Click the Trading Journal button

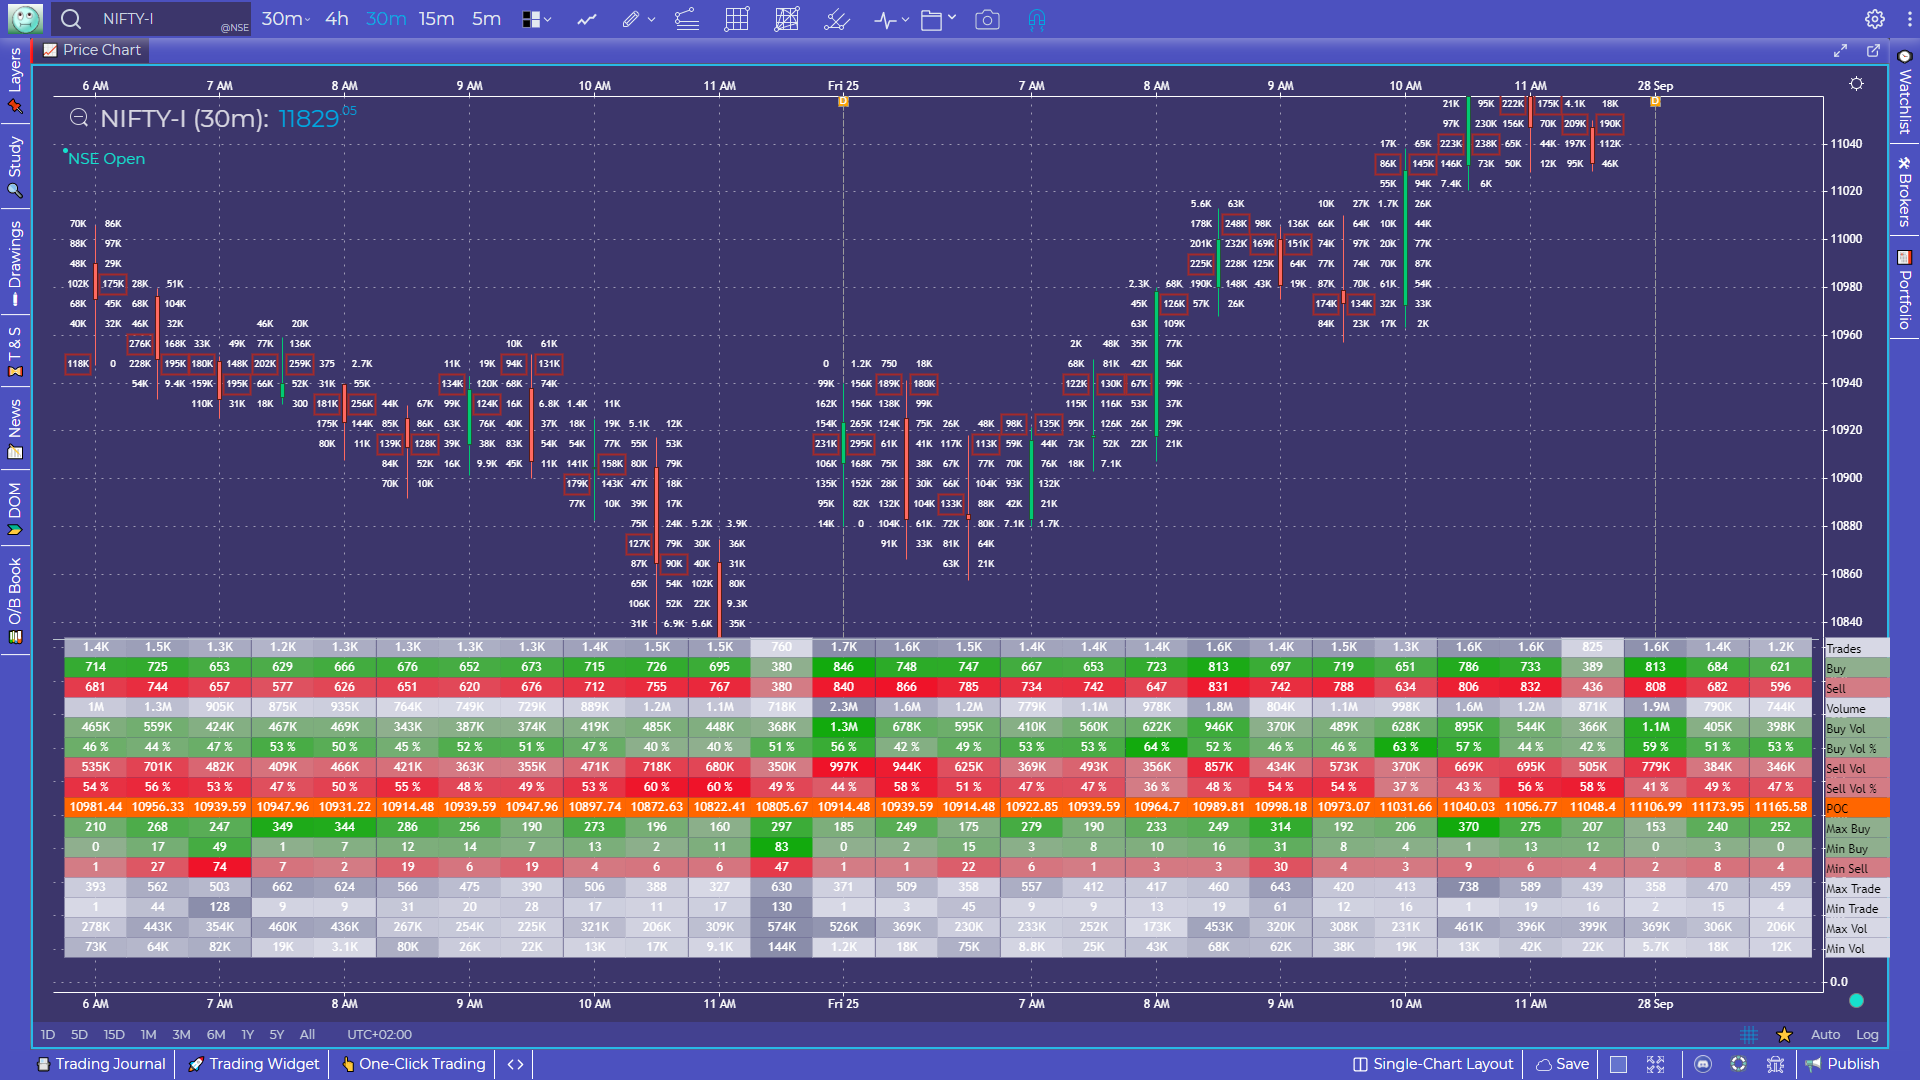[x=101, y=1064]
